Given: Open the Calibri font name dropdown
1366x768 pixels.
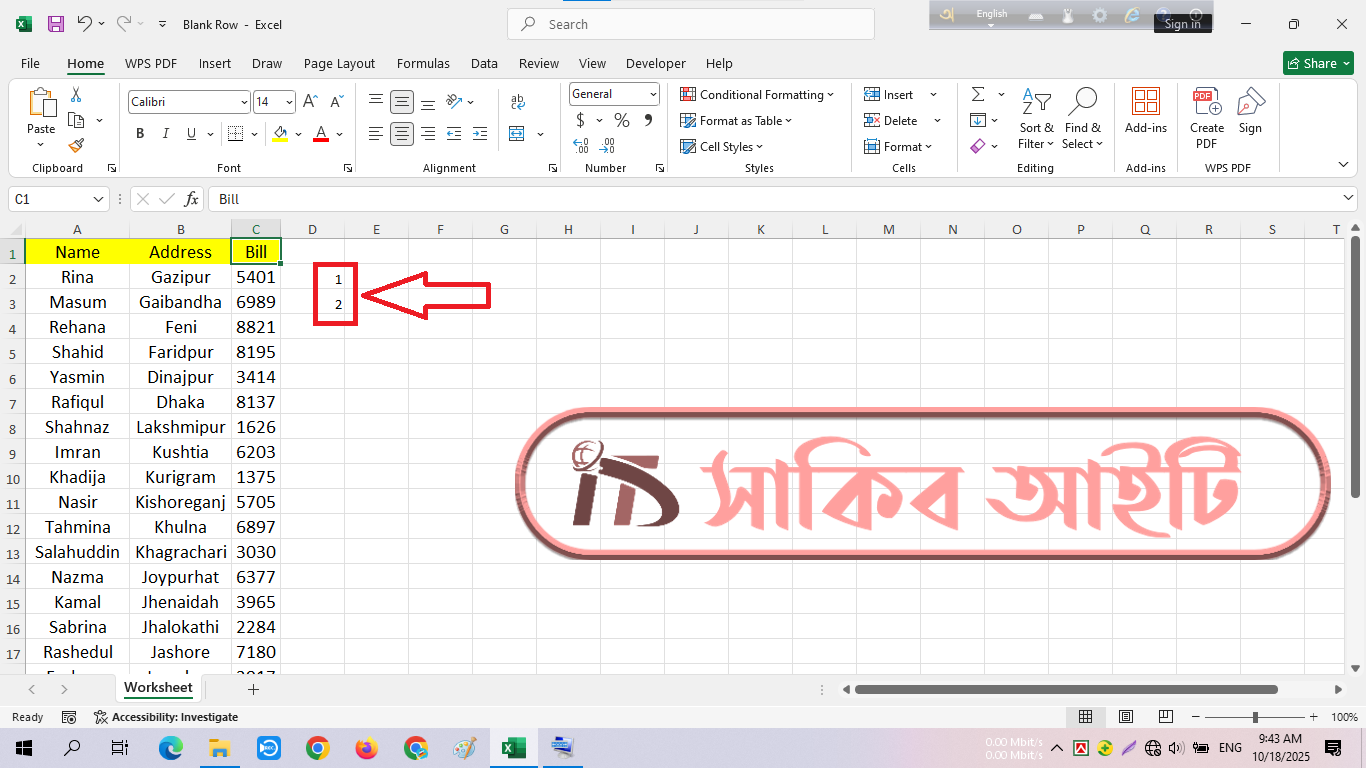Looking at the screenshot, I should (x=244, y=102).
